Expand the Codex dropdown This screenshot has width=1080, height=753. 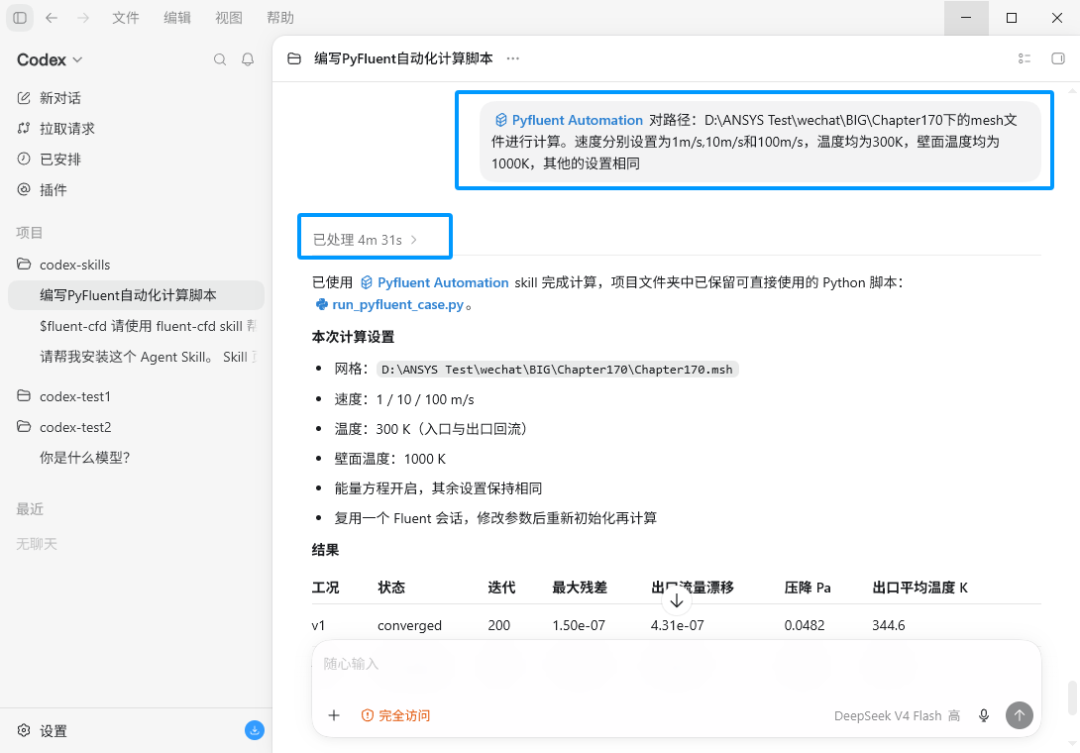[x=50, y=60]
